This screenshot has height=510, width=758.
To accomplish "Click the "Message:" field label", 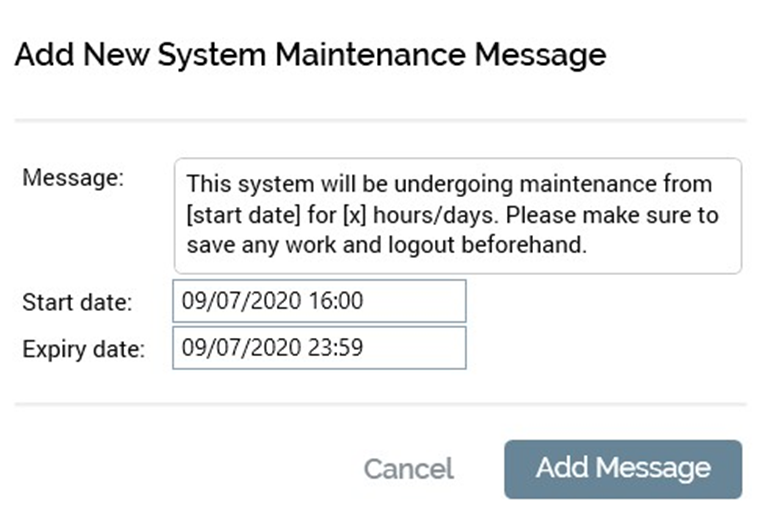I will 72,177.
